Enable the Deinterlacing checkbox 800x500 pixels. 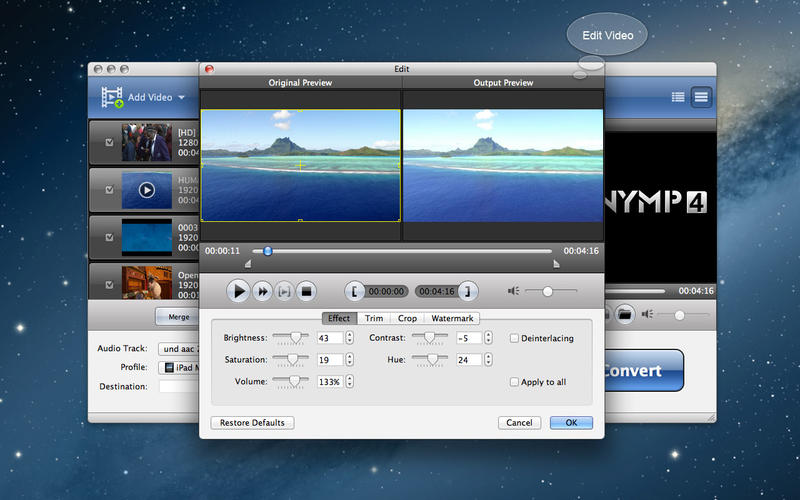[514, 338]
